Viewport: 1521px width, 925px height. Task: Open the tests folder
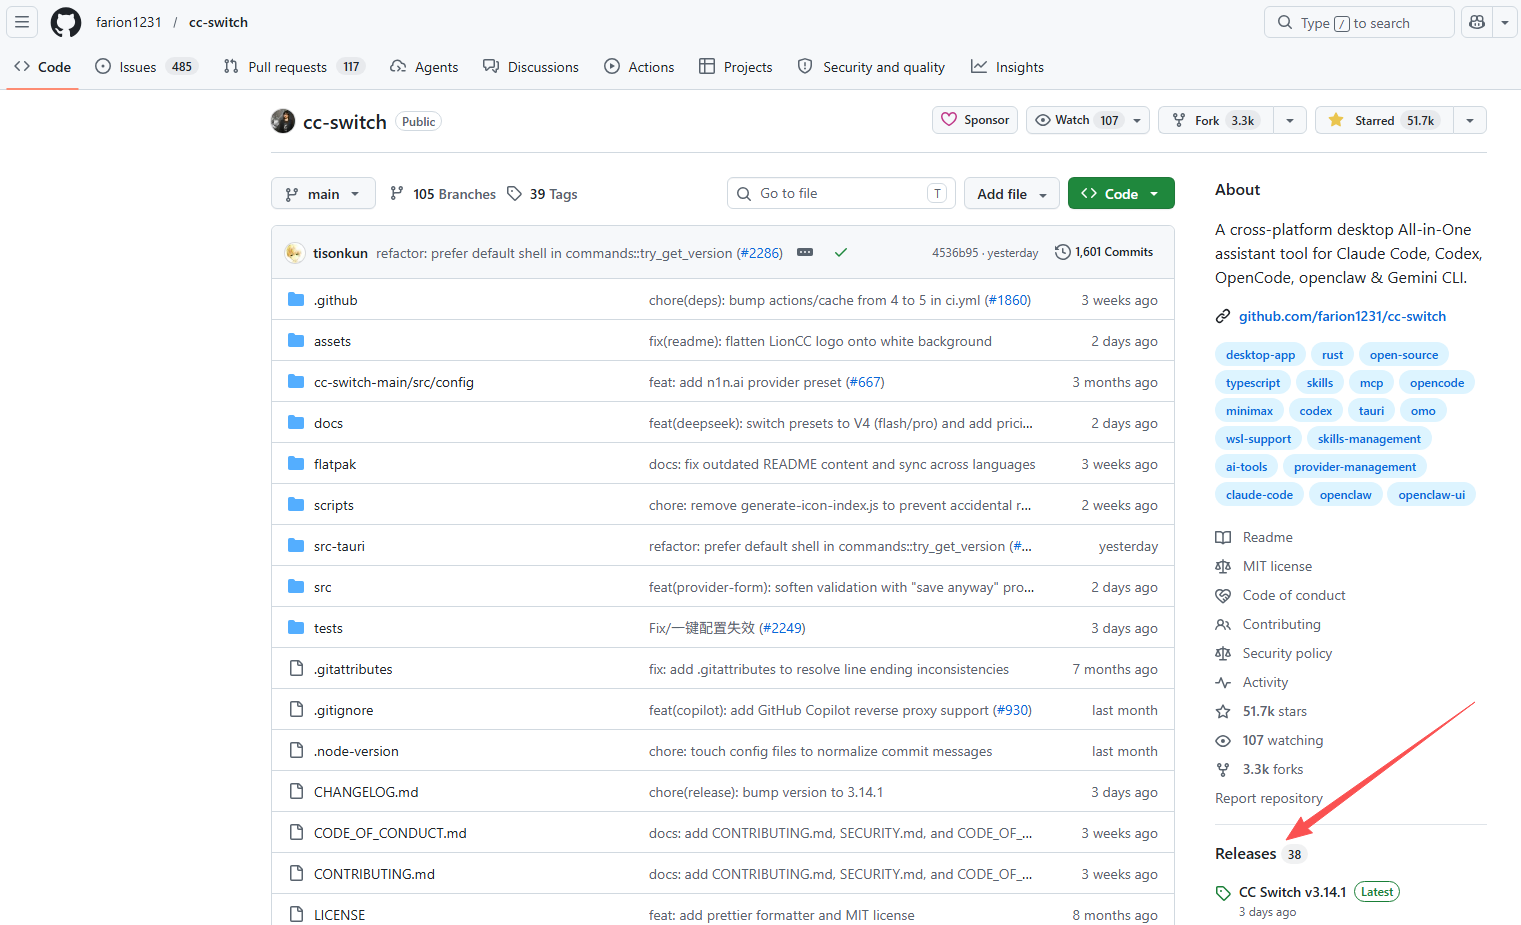coord(328,628)
